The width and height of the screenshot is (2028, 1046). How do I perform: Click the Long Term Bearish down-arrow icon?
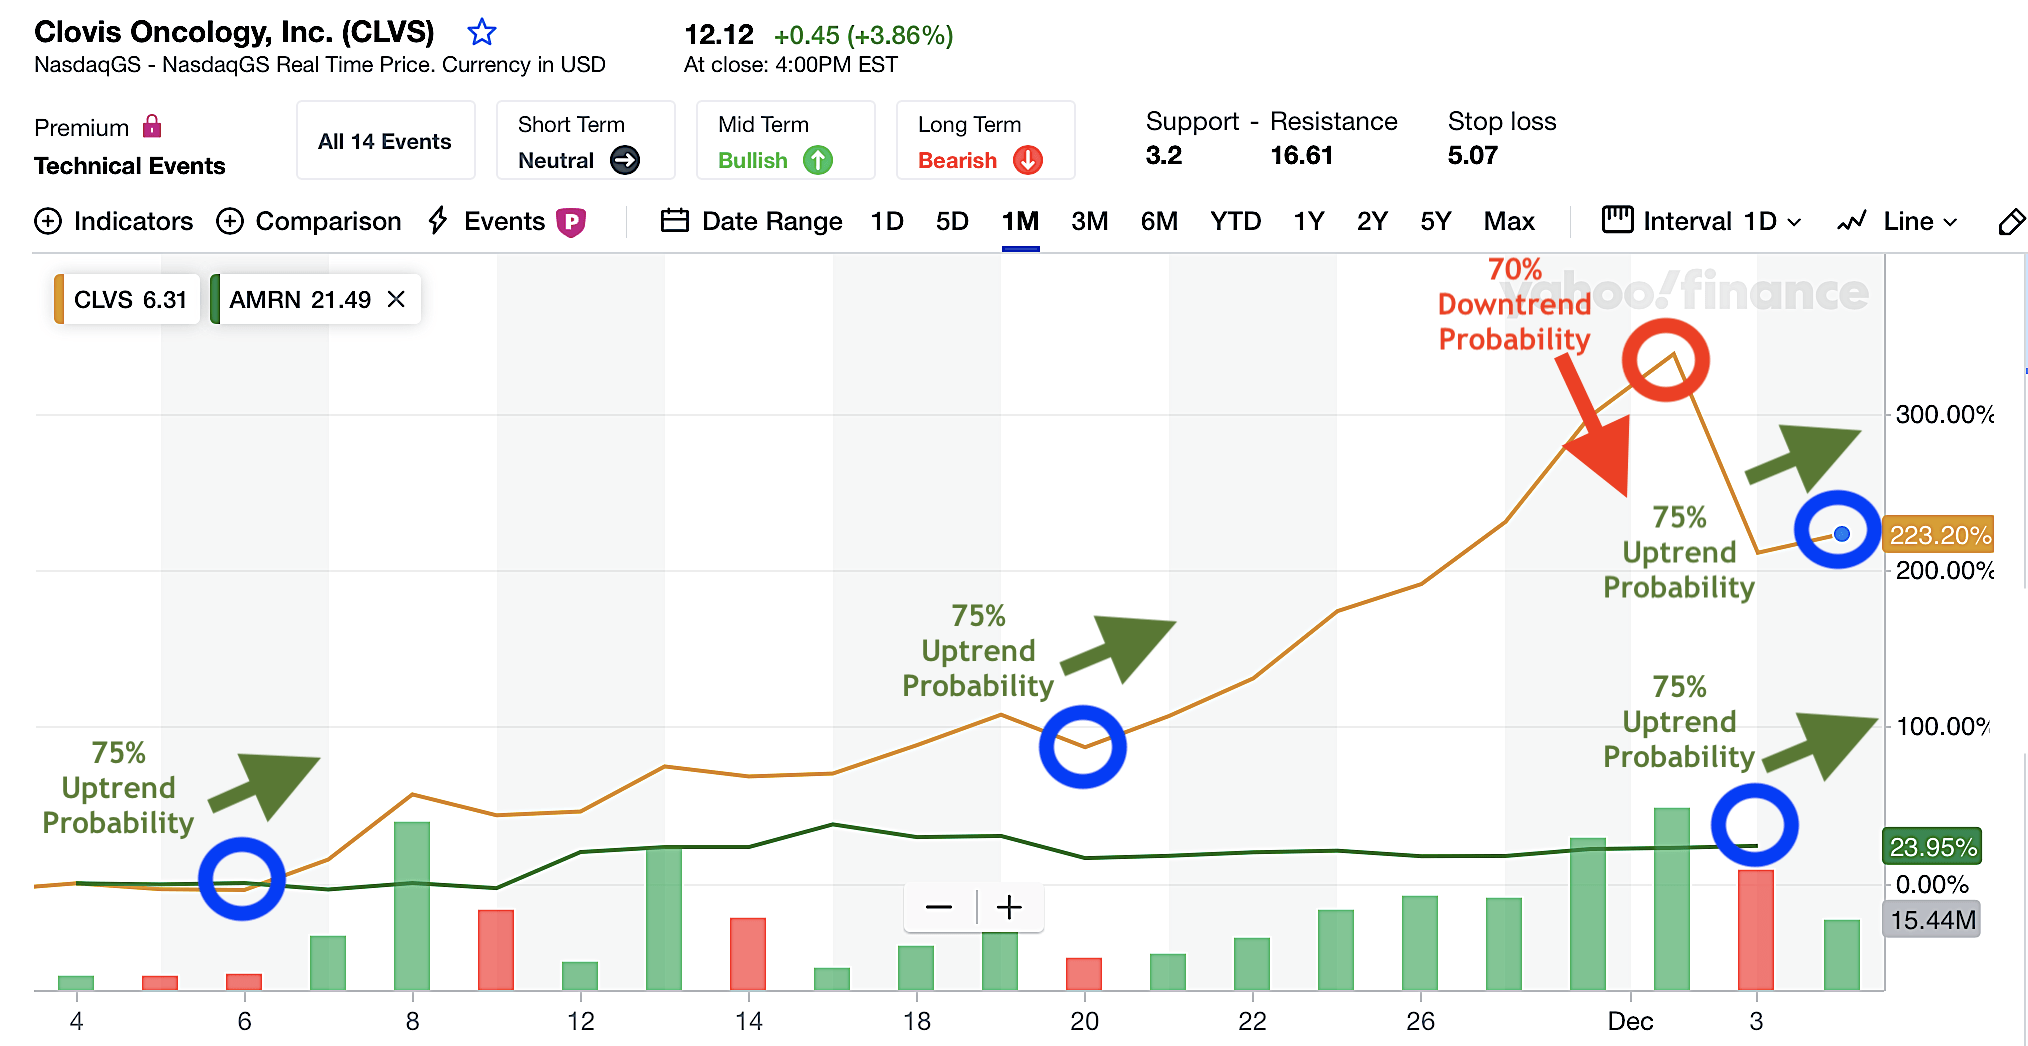pos(1029,160)
